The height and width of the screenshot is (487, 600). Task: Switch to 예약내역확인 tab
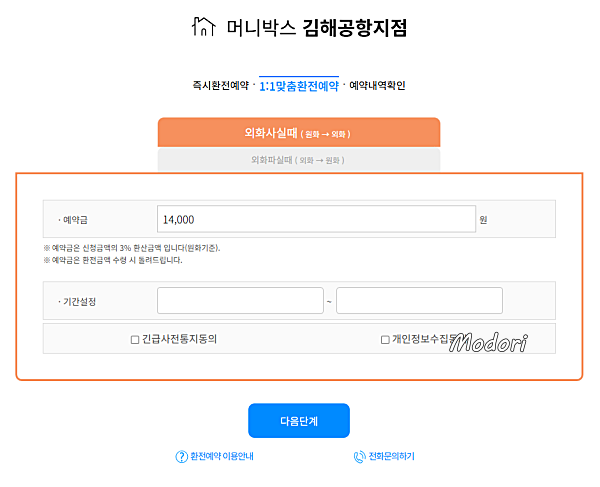pyautogui.click(x=377, y=85)
